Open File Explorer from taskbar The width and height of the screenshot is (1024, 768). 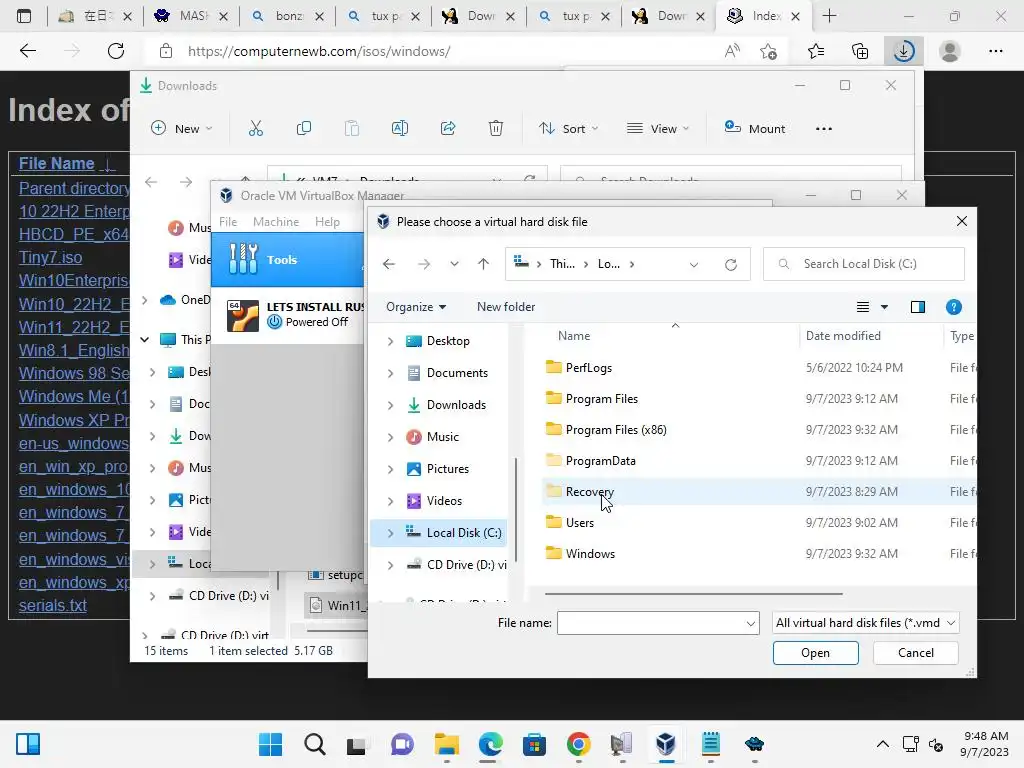447,744
